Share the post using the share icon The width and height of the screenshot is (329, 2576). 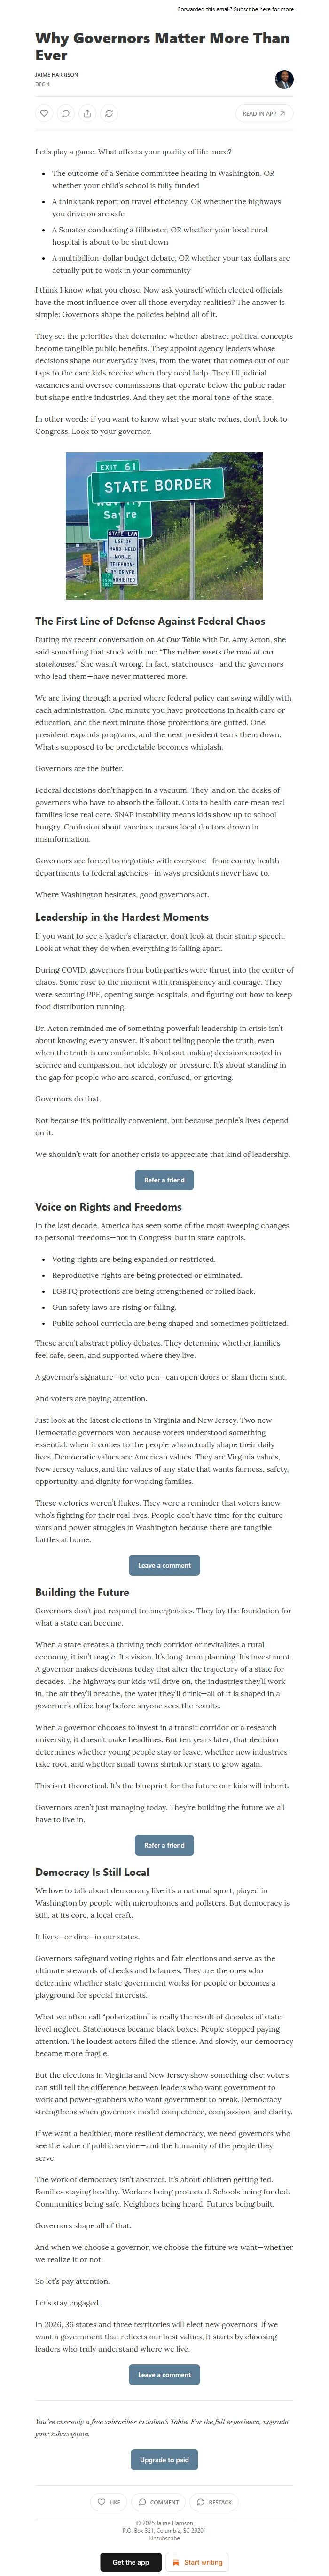pos(88,113)
